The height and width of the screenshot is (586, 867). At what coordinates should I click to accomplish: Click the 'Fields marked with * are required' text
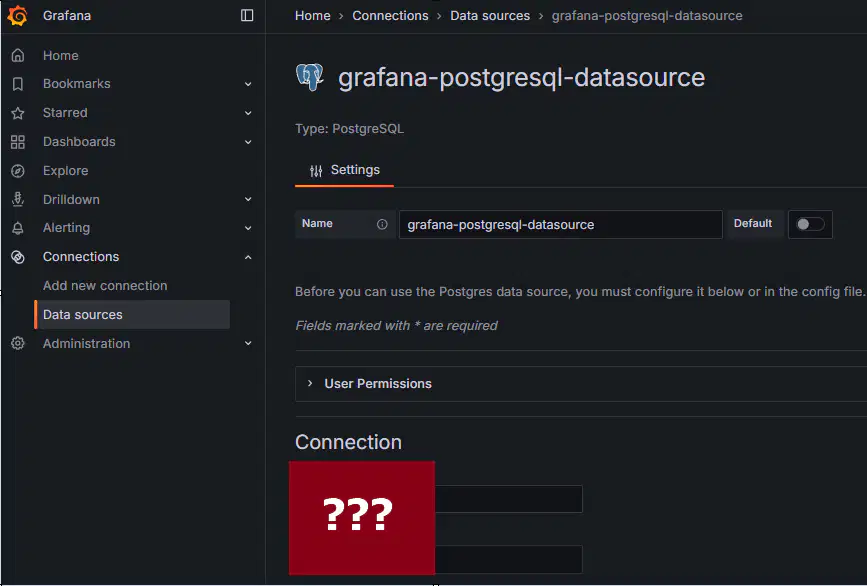pos(396,326)
